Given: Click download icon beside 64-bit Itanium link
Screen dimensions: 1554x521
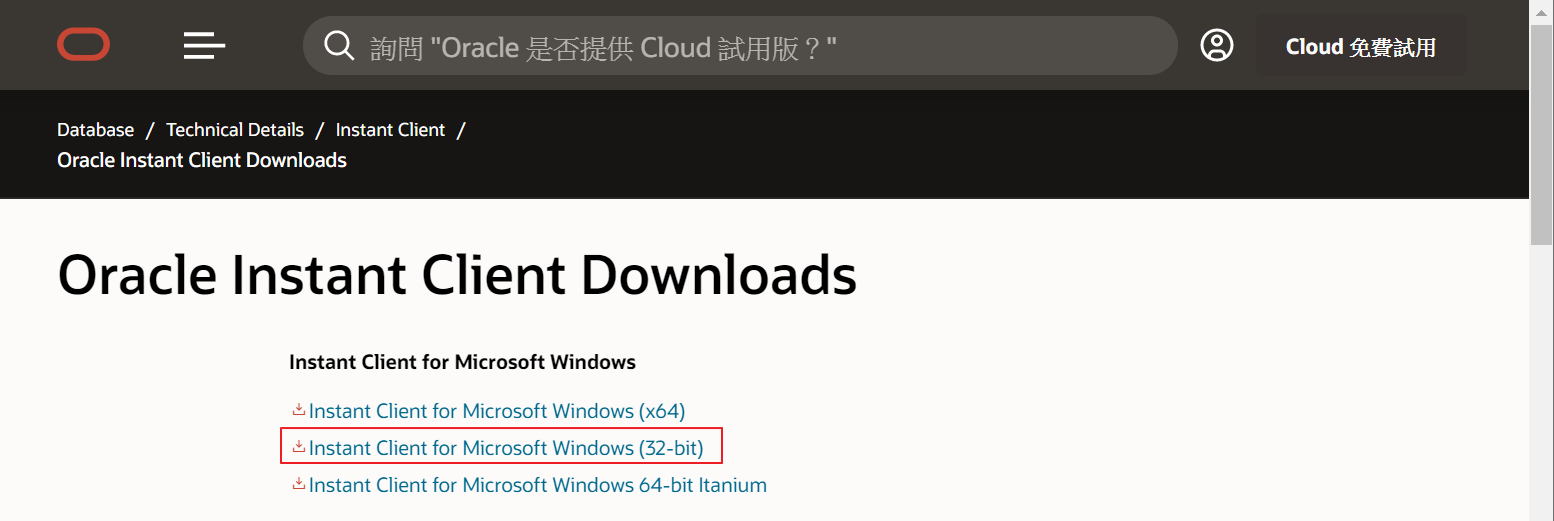Looking at the screenshot, I should [298, 484].
